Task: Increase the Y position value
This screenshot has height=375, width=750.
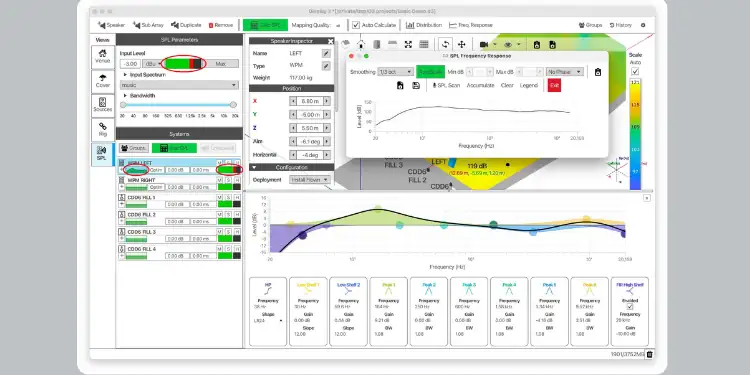Action: coord(327,115)
